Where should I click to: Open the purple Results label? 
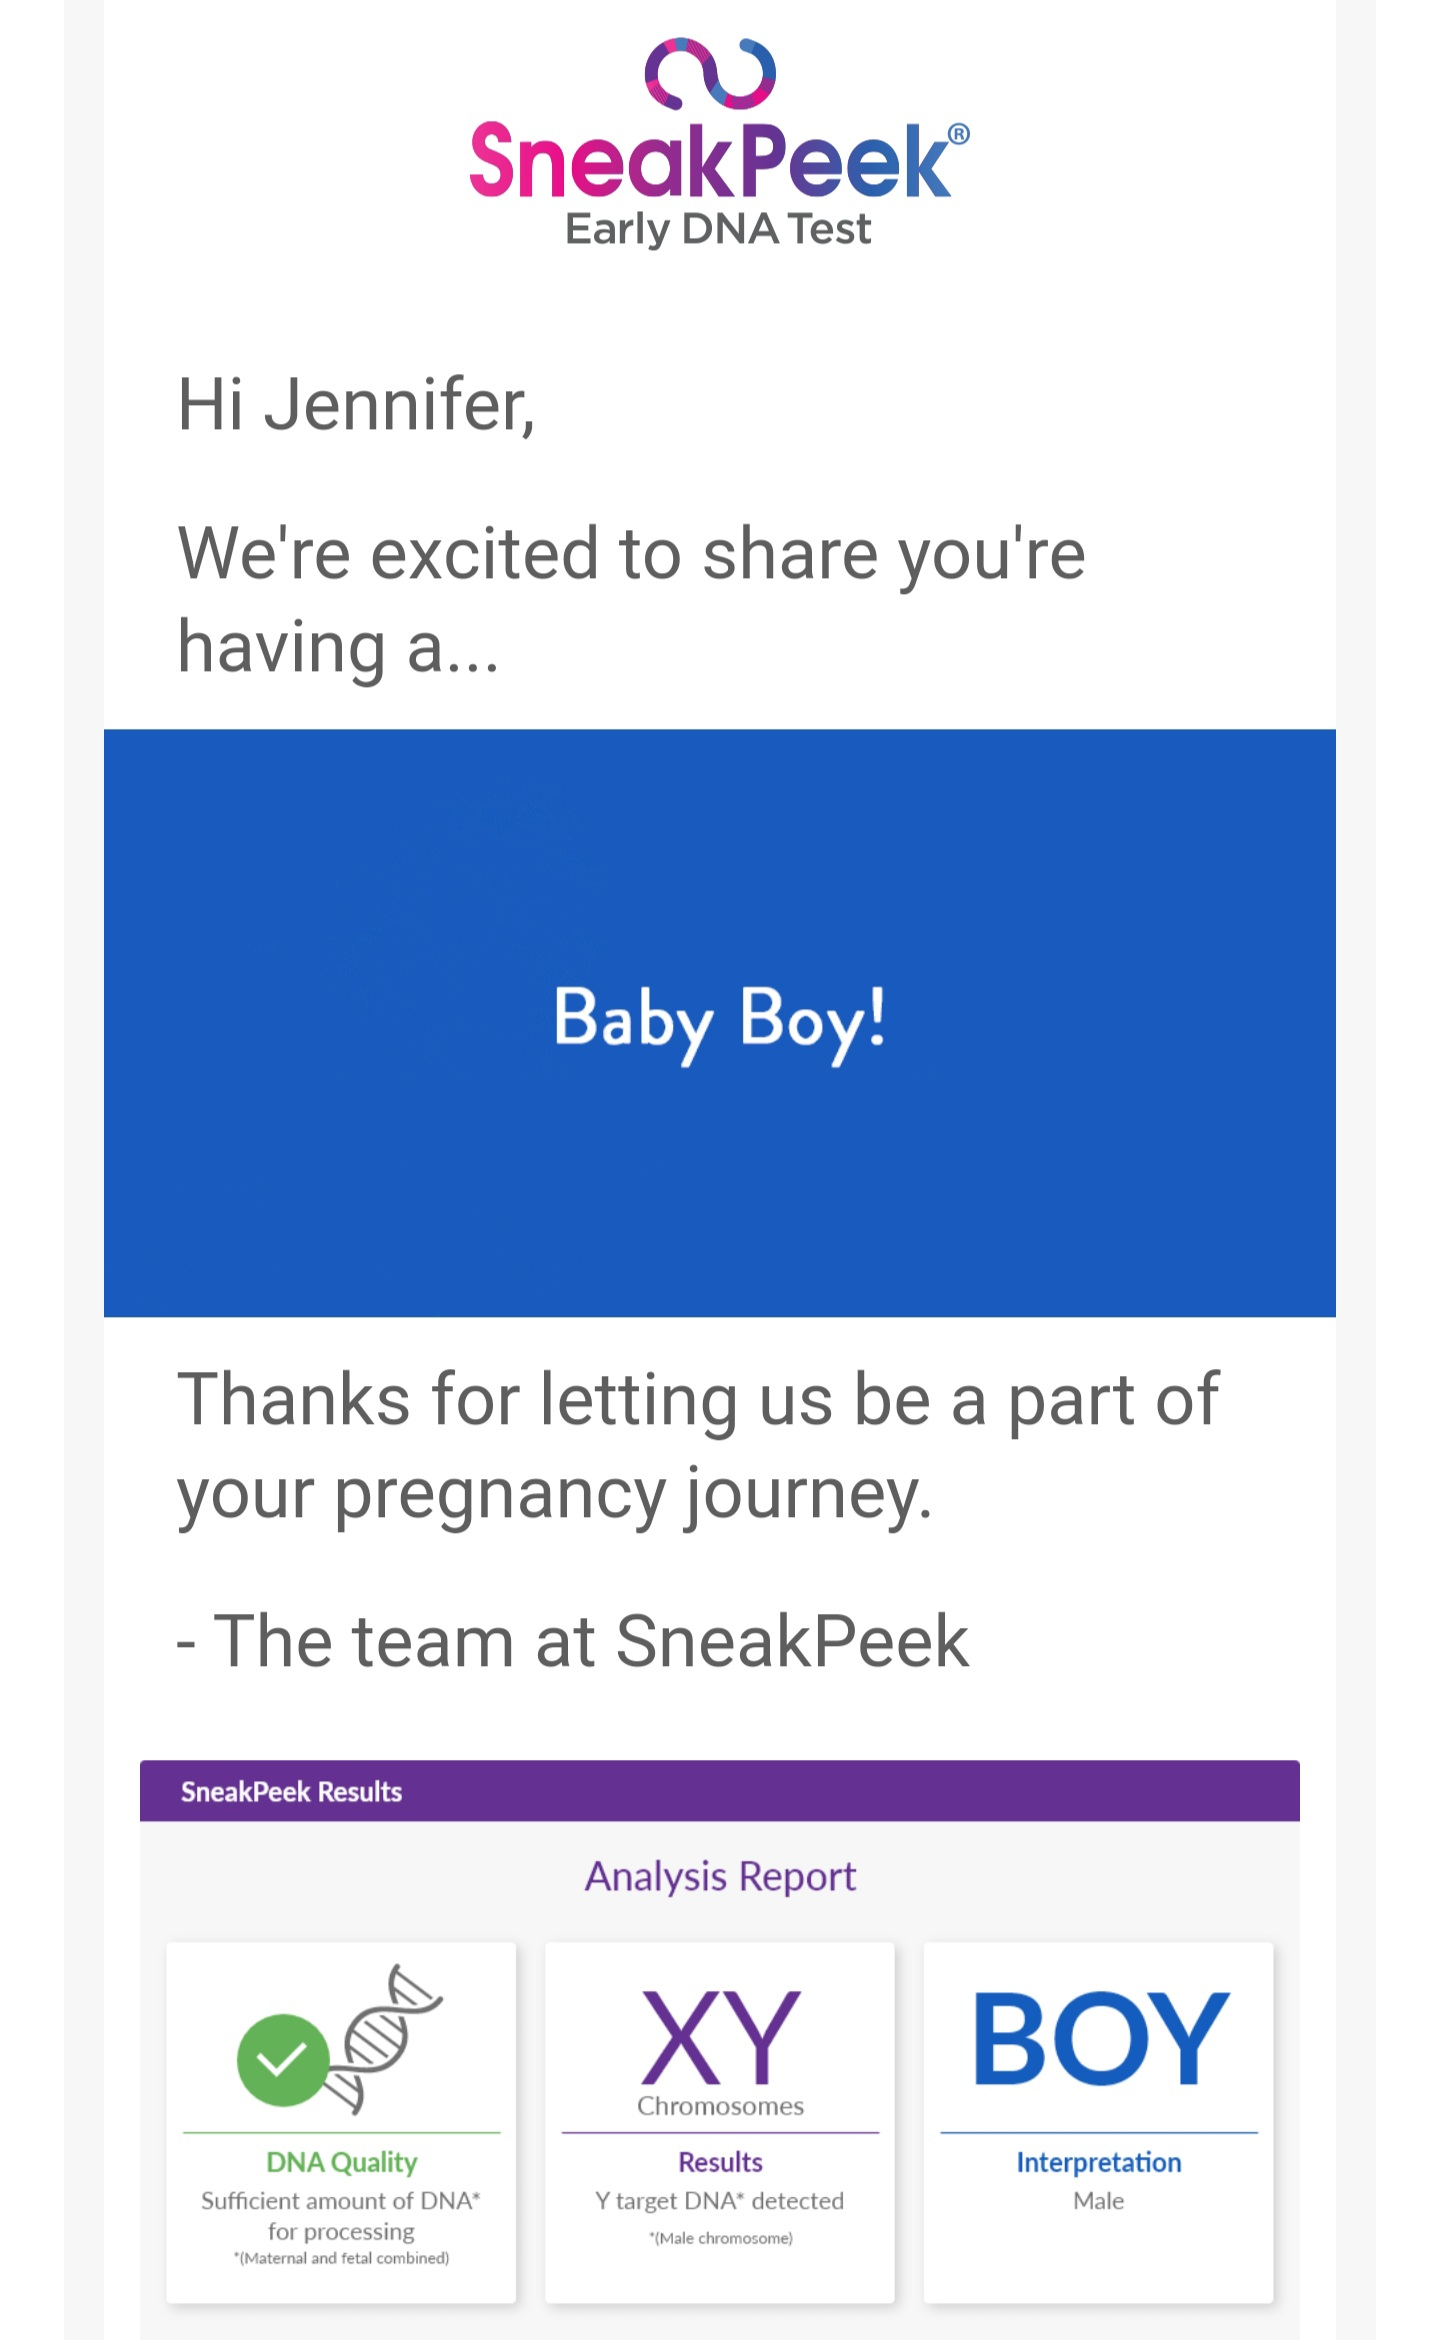[x=720, y=2162]
